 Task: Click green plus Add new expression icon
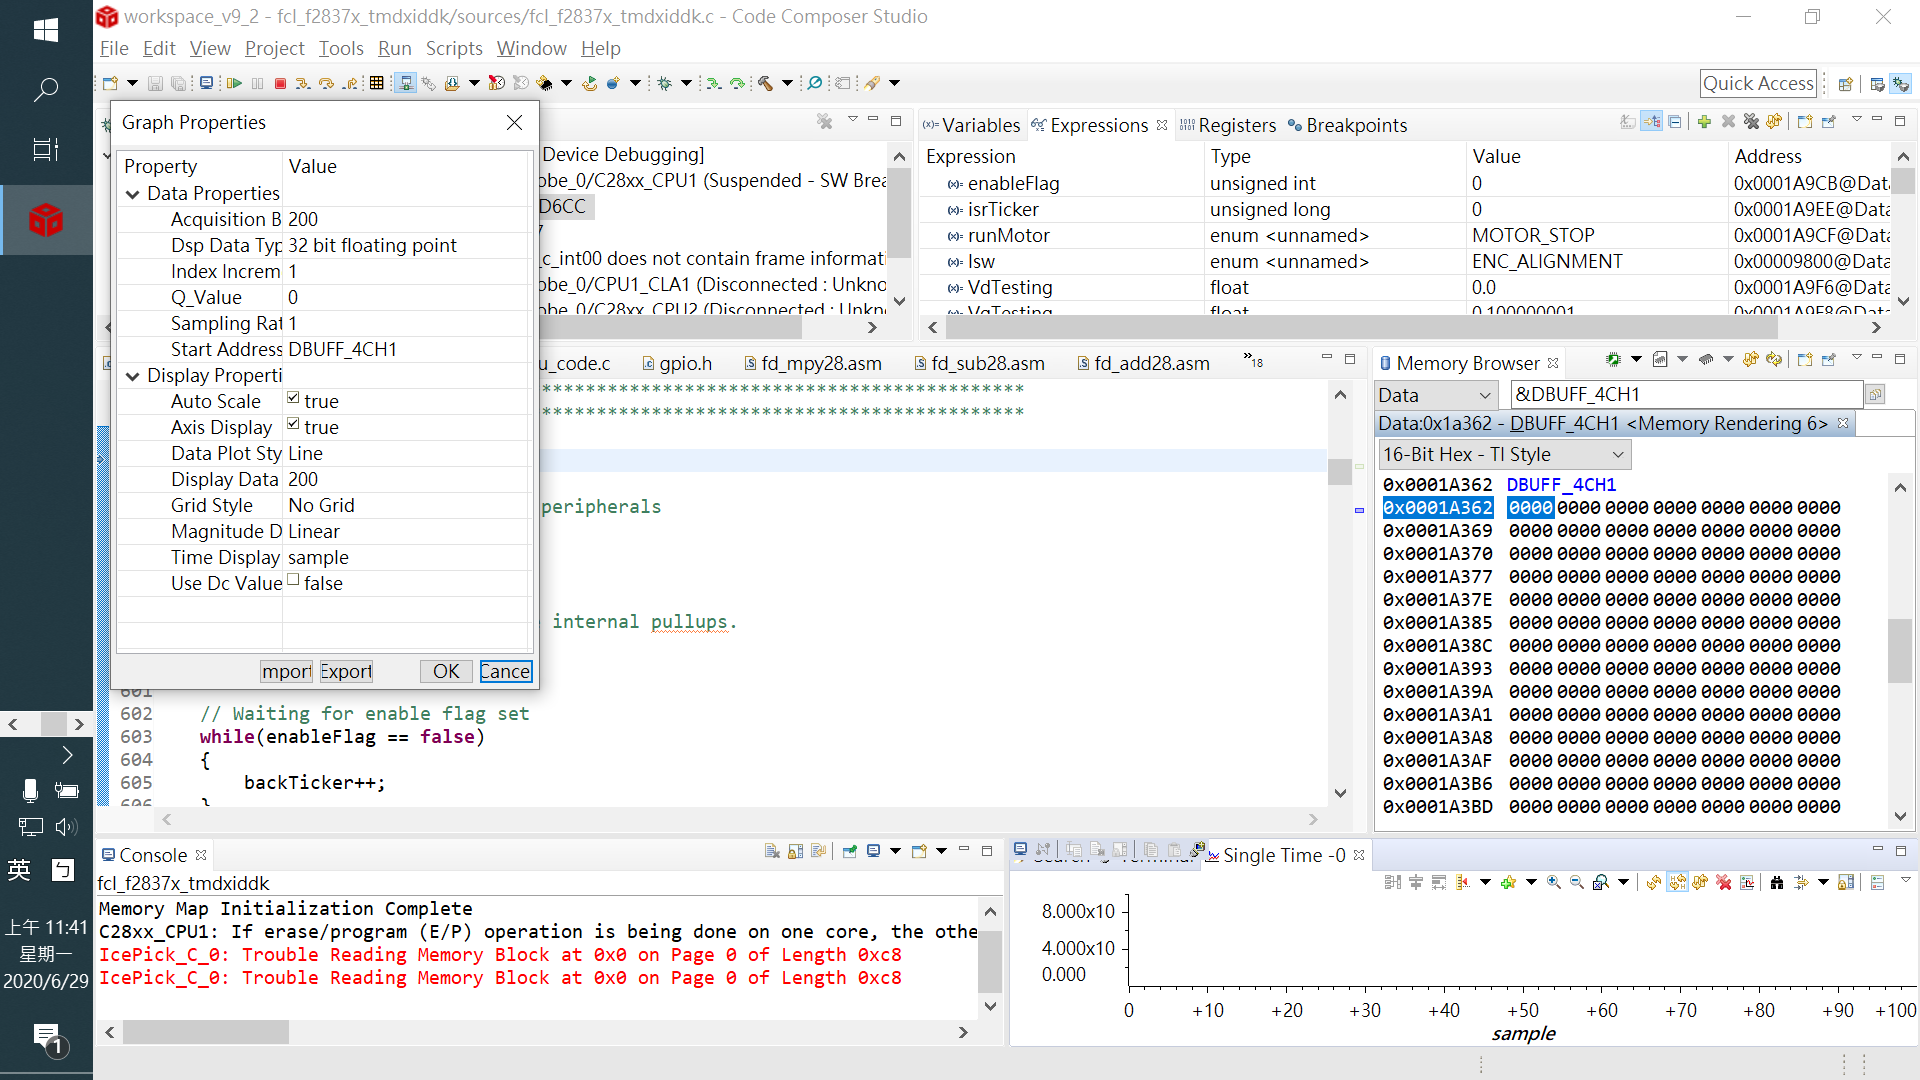click(1704, 122)
